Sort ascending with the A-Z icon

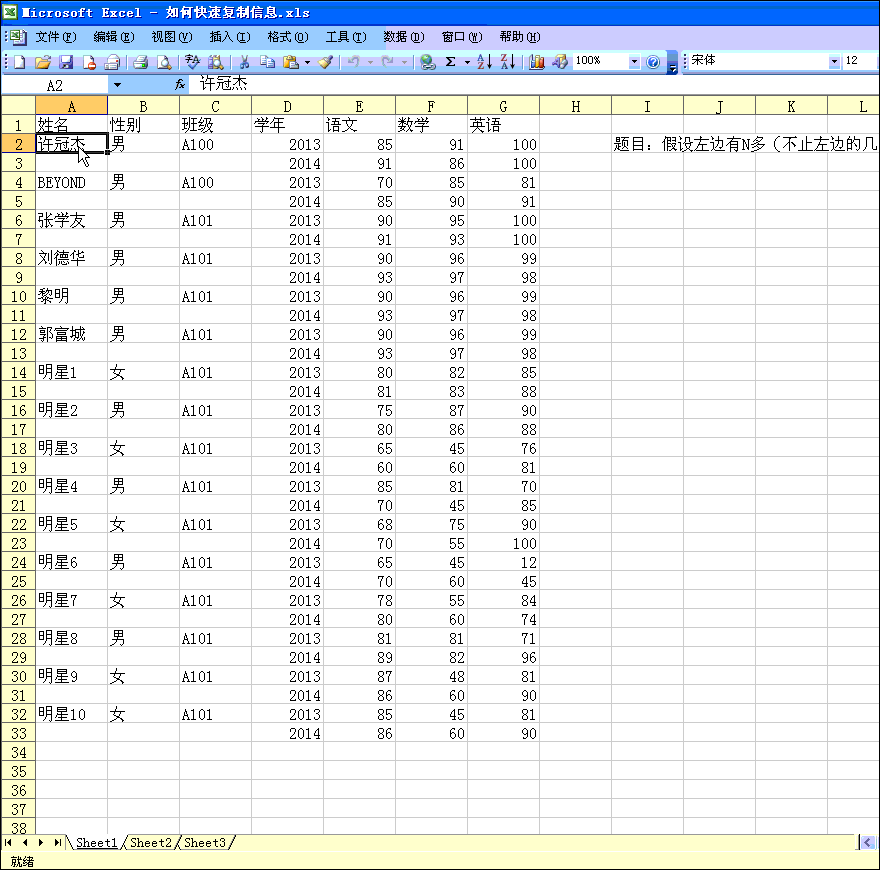[484, 62]
